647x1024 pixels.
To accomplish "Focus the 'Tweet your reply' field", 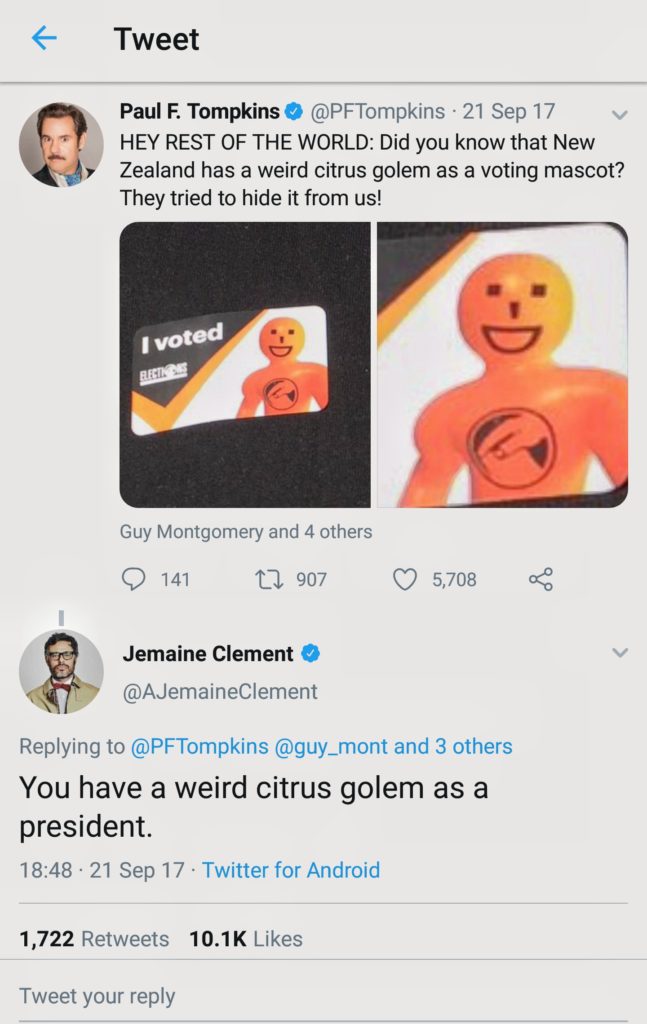I will click(x=323, y=996).
